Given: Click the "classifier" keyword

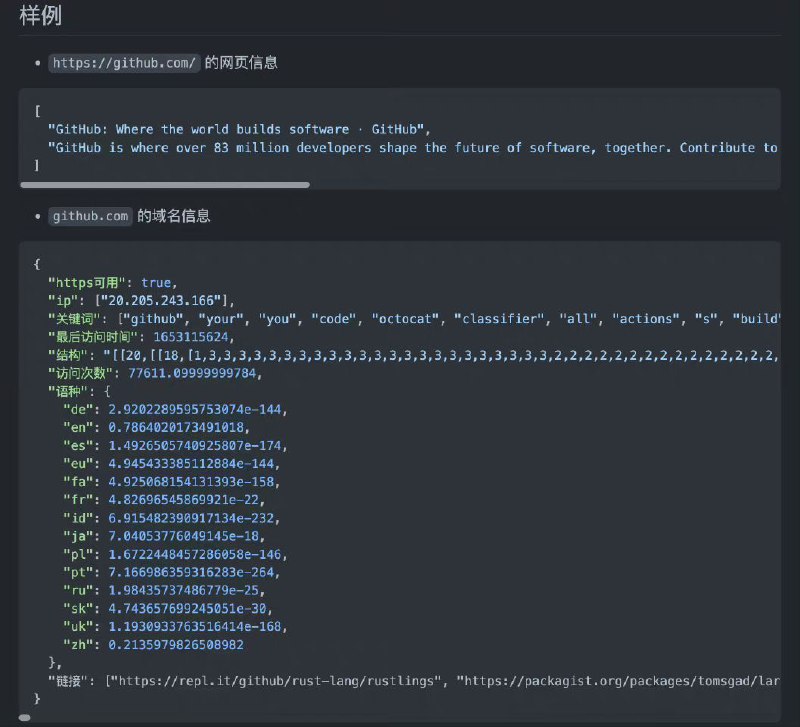Looking at the screenshot, I should click(499, 319).
